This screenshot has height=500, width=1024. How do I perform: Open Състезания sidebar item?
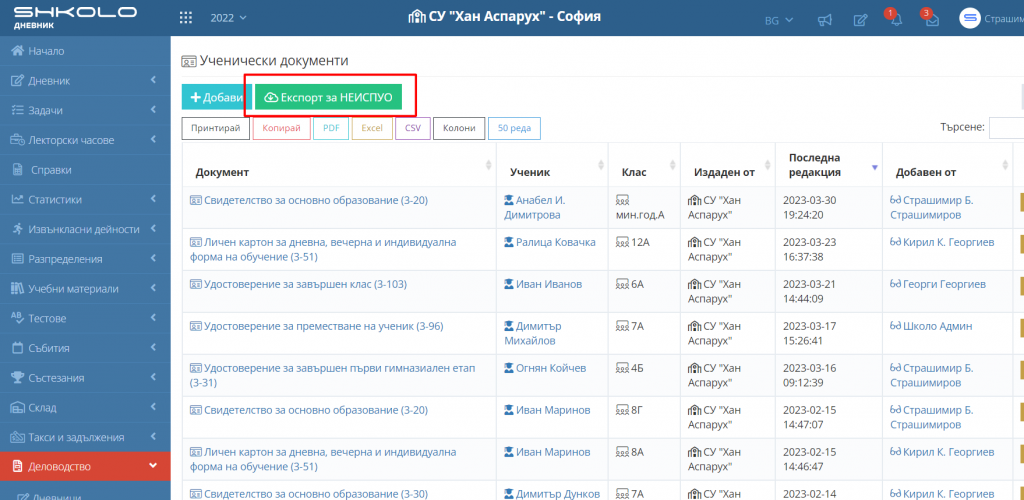[x=85, y=378]
